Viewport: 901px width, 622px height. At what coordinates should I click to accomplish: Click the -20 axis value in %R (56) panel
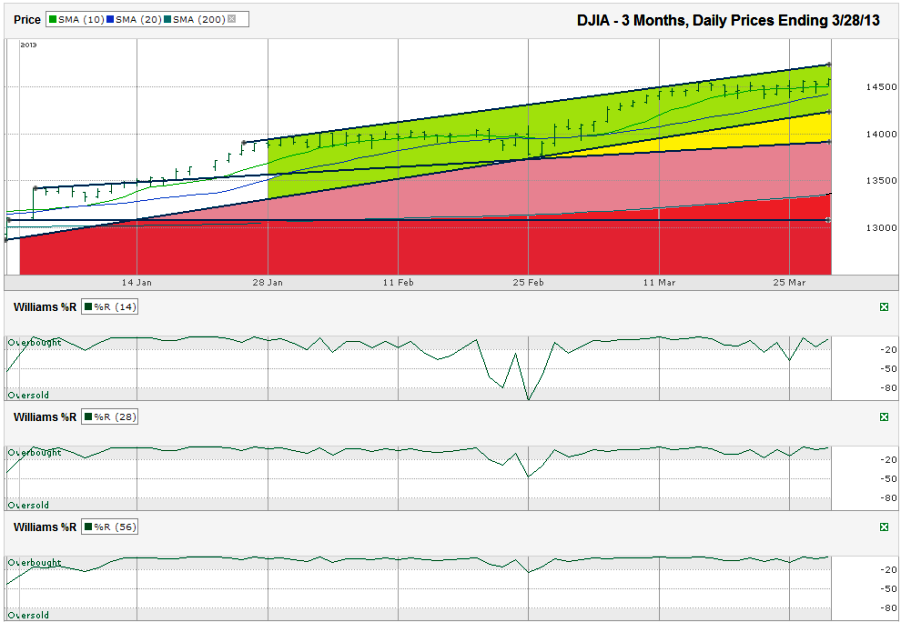coord(889,570)
